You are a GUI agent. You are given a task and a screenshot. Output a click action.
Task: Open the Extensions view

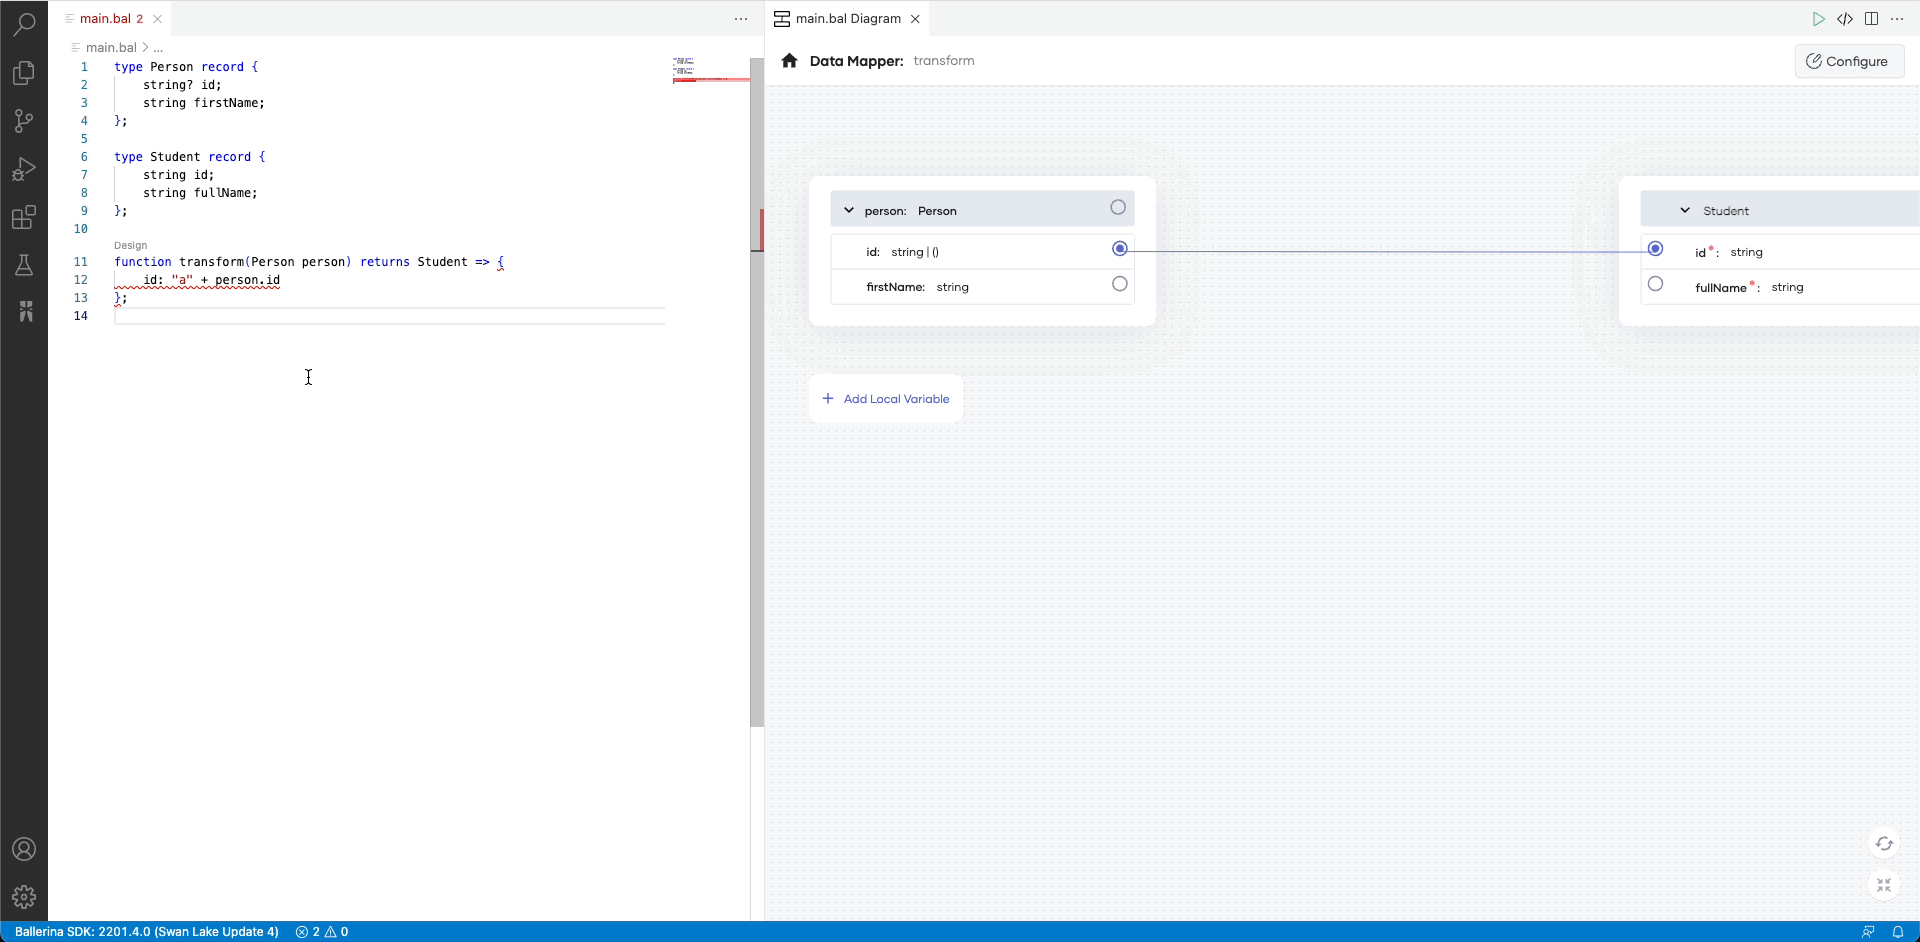click(x=24, y=217)
